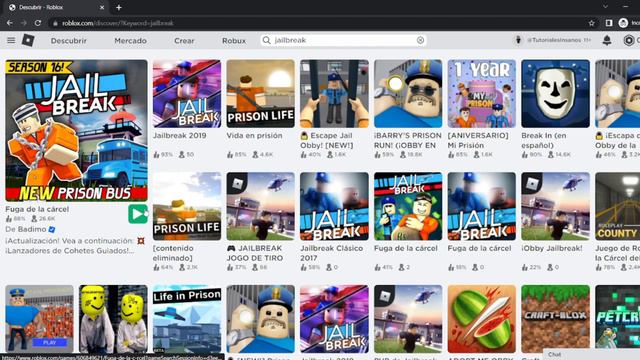Open the notifications bell
This screenshot has height=360, width=640.
tap(607, 40)
